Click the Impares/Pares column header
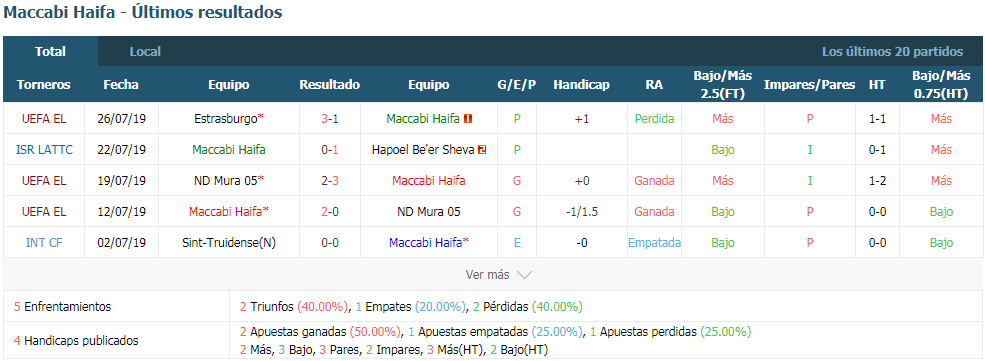The image size is (985, 361). (809, 85)
